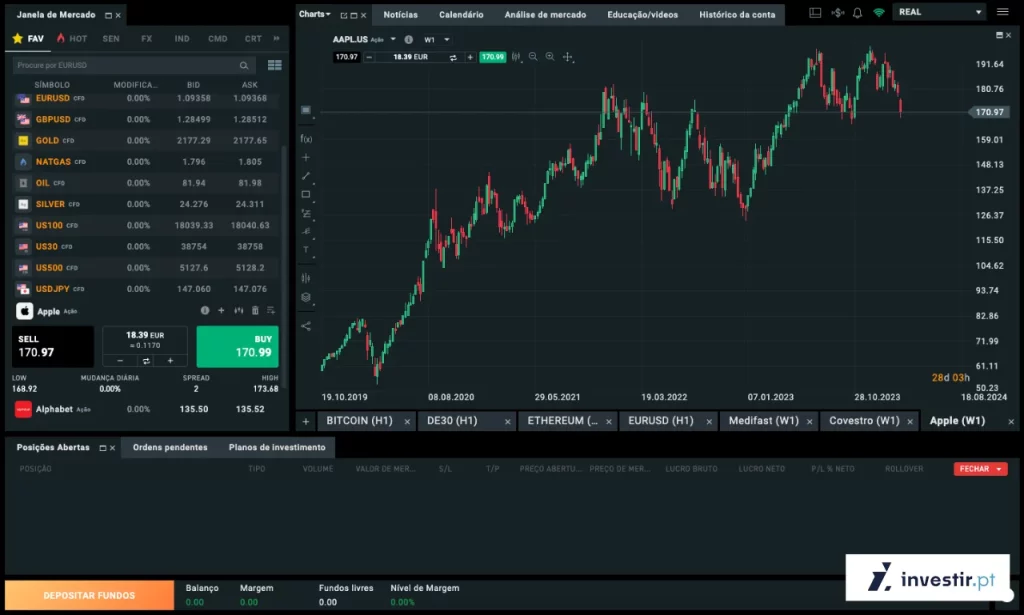Select the text annotation tool
The width and height of the screenshot is (1024, 615).
coord(306,250)
